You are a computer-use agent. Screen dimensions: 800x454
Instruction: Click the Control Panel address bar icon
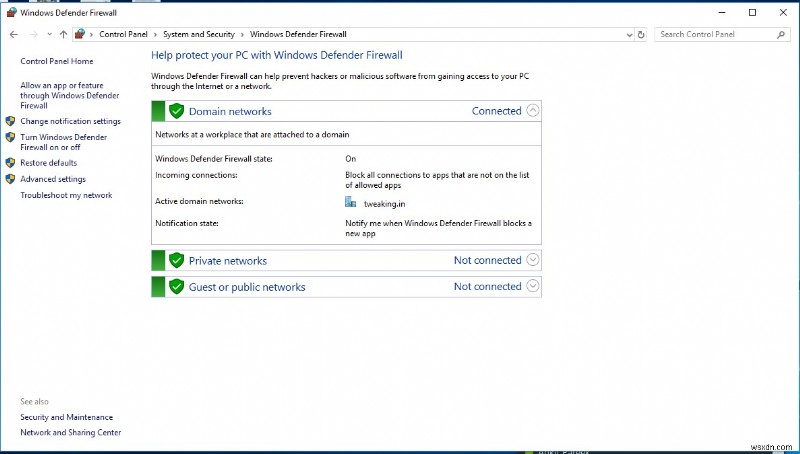[x=80, y=34]
